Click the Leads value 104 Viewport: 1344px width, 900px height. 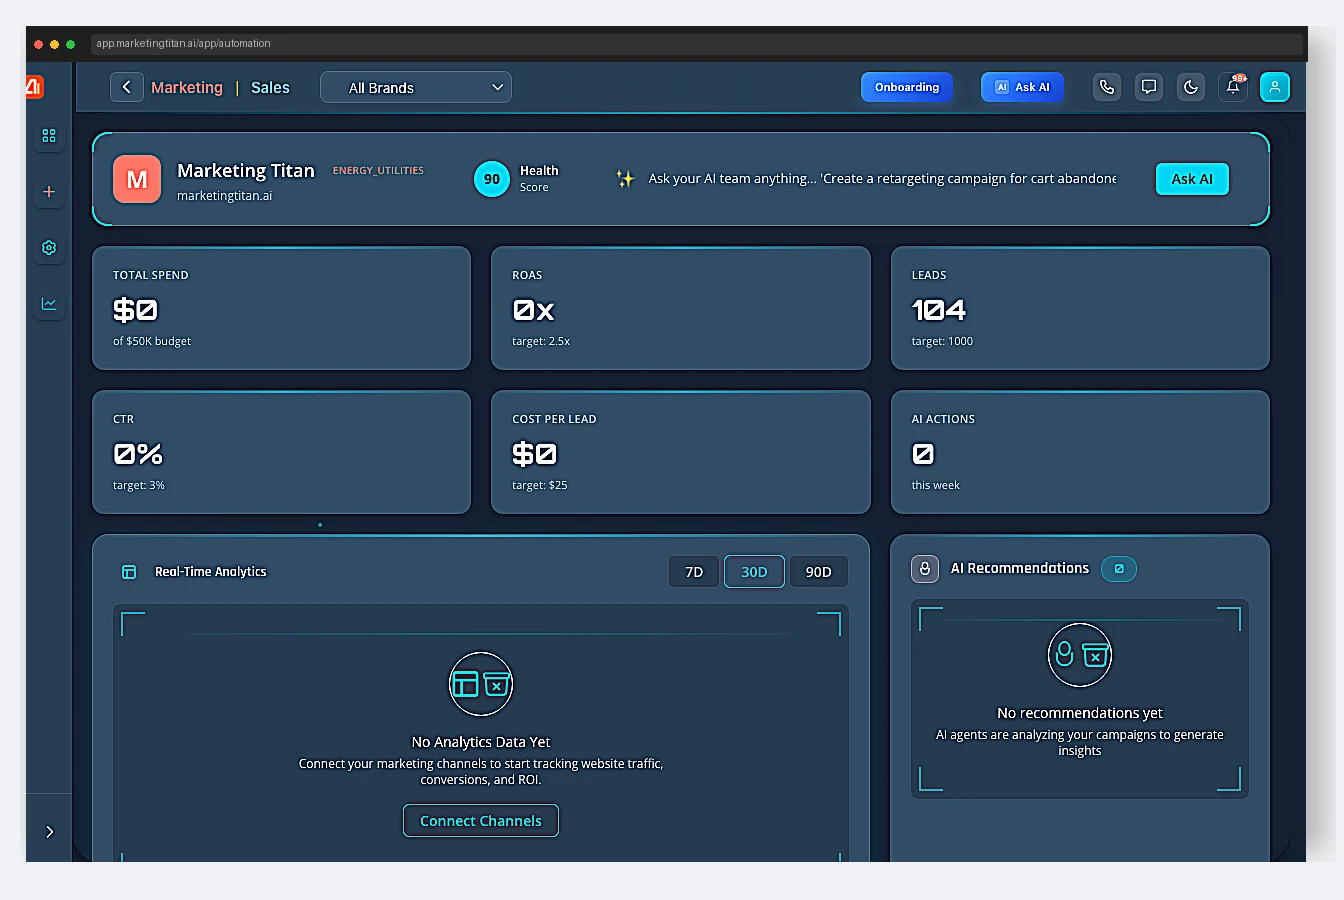tap(939, 310)
